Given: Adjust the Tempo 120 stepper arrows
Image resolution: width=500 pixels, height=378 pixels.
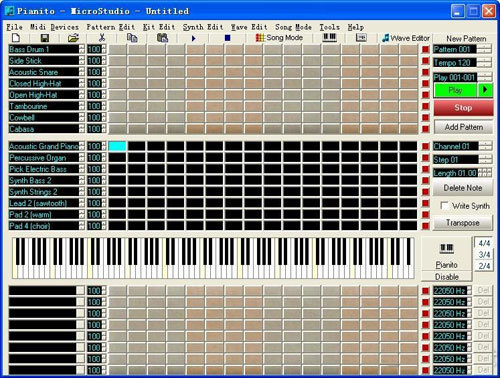Looking at the screenshot, I should click(x=485, y=62).
